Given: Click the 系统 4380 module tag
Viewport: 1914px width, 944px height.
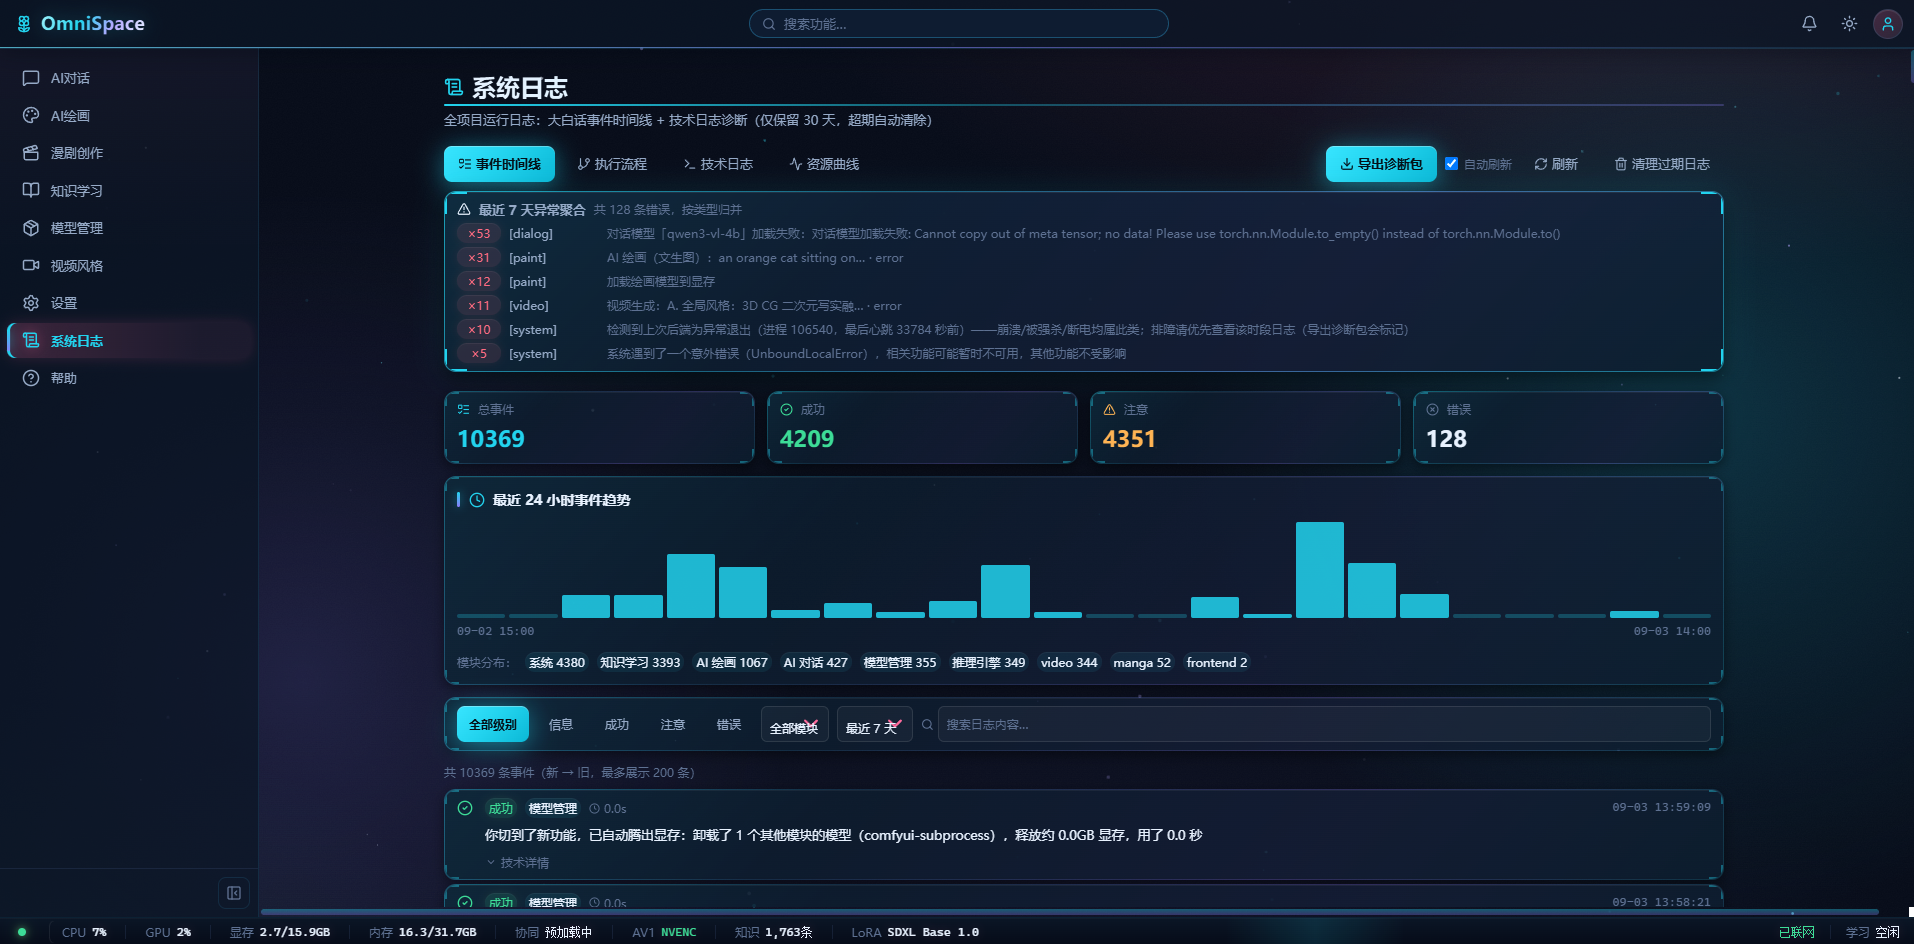Looking at the screenshot, I should point(557,662).
